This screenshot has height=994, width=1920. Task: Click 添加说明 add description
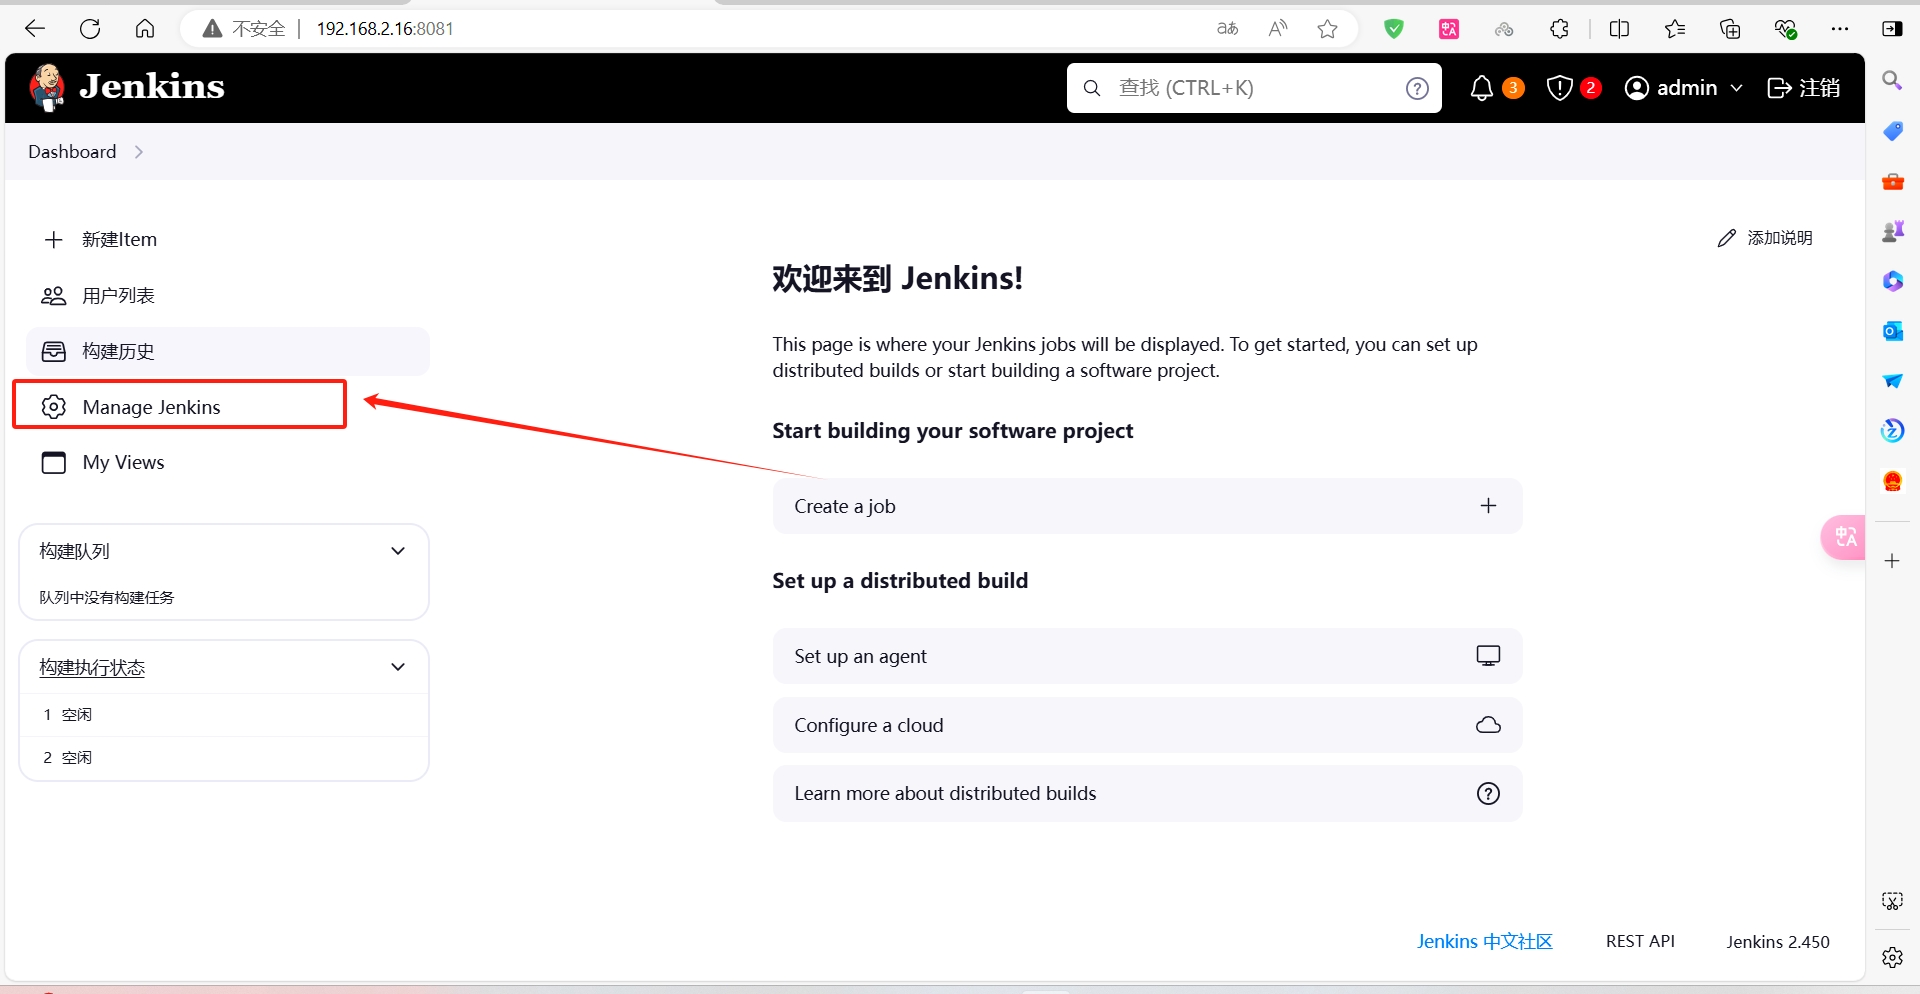(x=1765, y=238)
